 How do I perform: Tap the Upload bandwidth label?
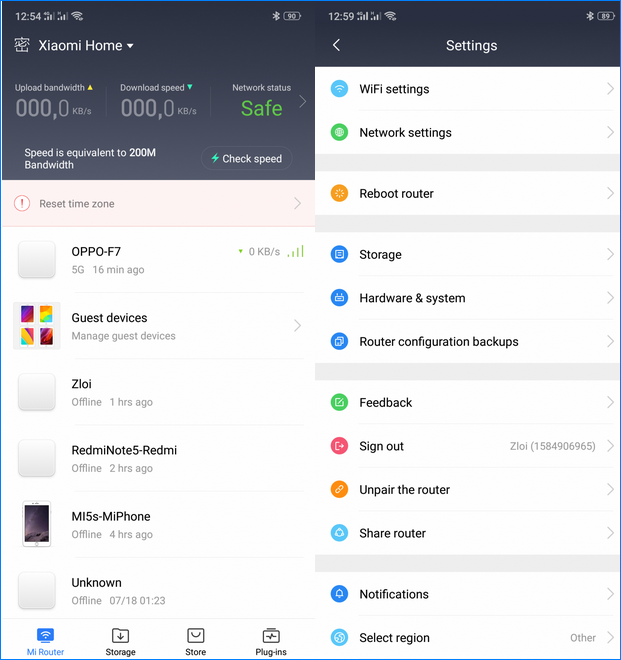coord(50,88)
